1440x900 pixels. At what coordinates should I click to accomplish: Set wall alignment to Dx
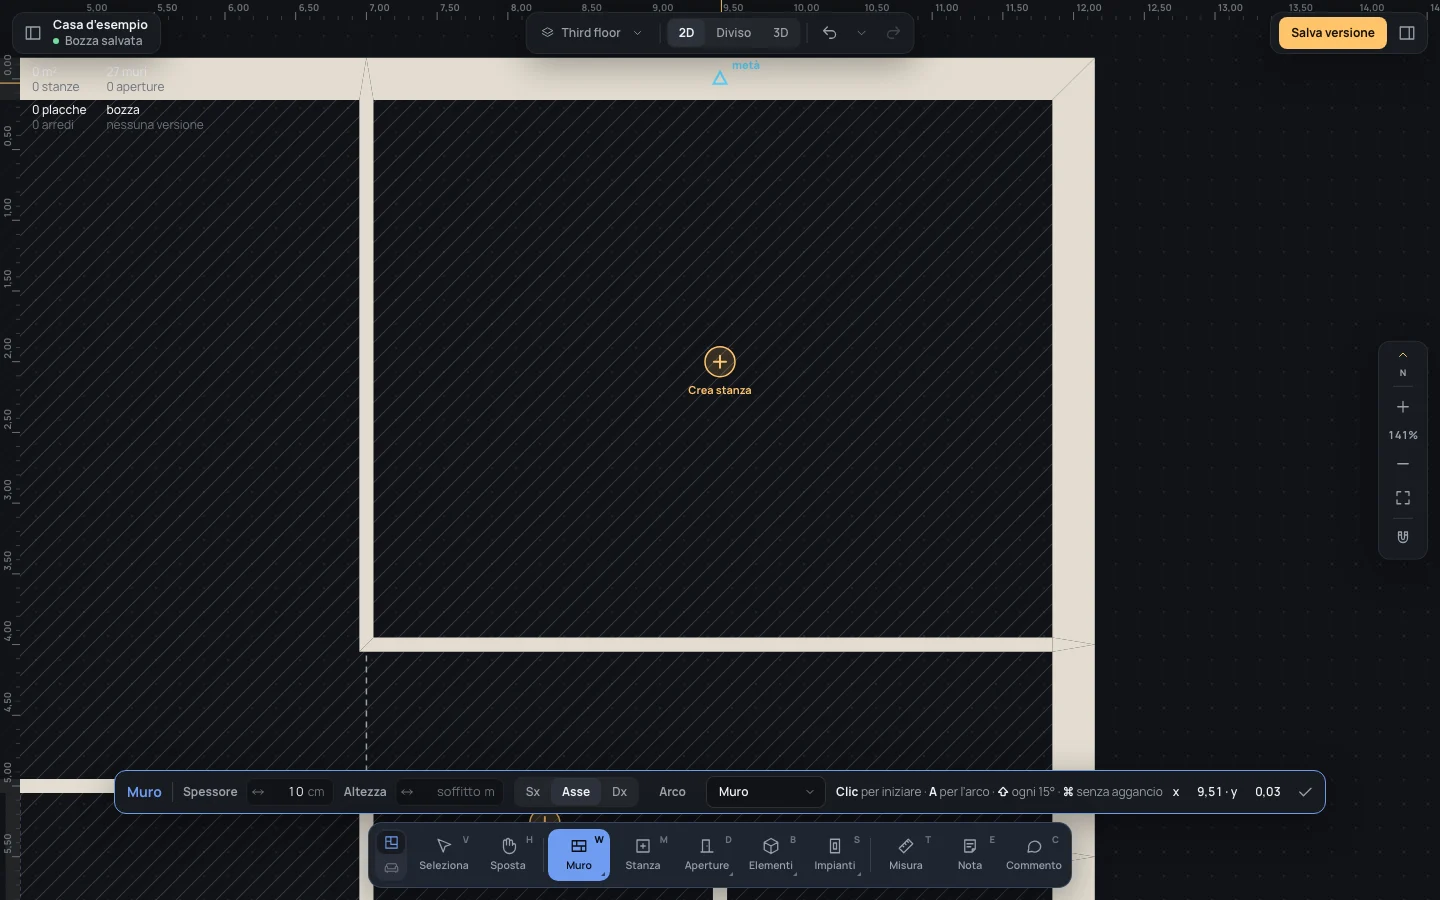(619, 792)
